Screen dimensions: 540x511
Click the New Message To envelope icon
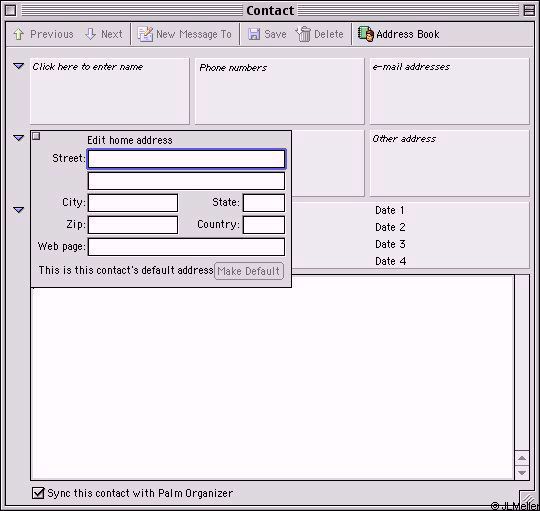[x=145, y=34]
